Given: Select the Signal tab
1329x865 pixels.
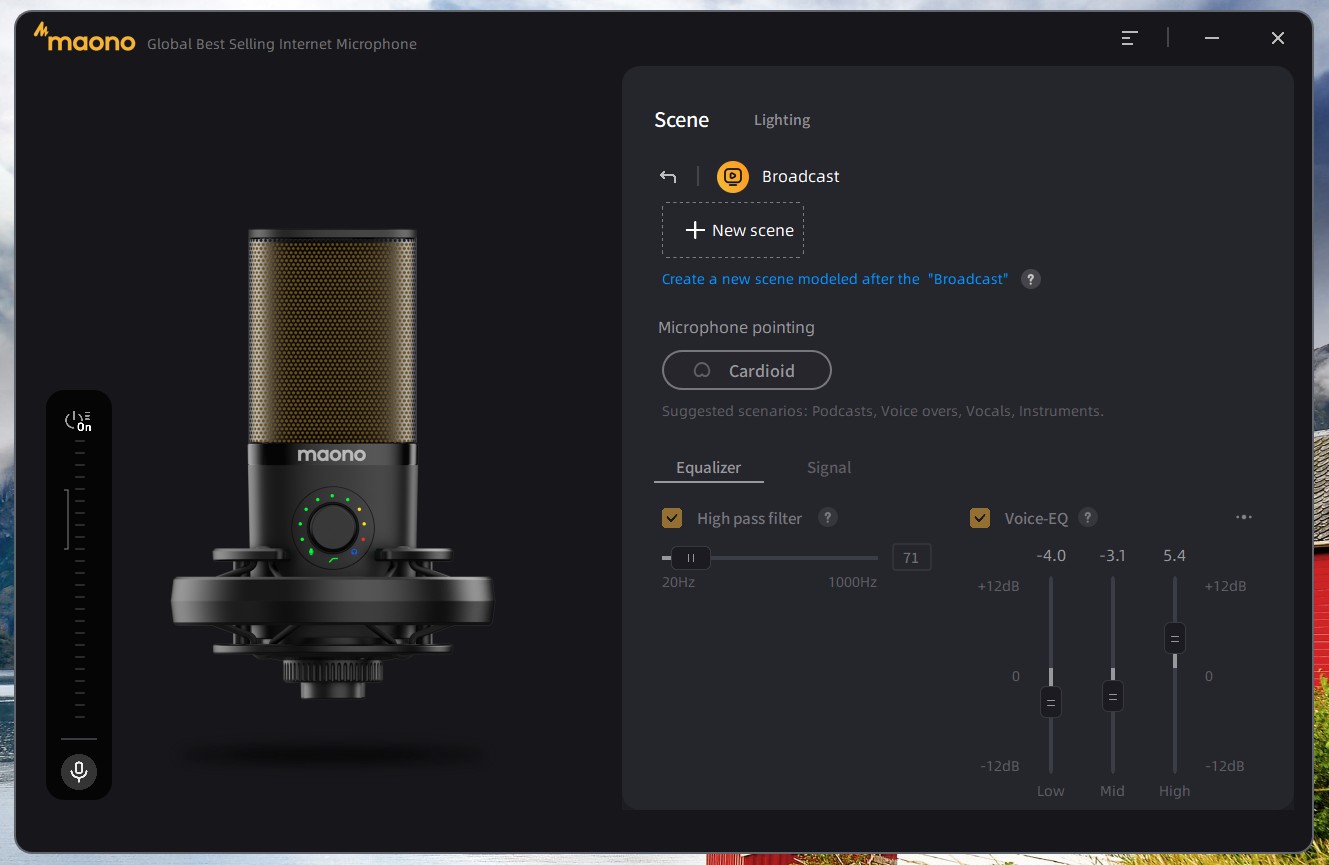Looking at the screenshot, I should click(829, 468).
